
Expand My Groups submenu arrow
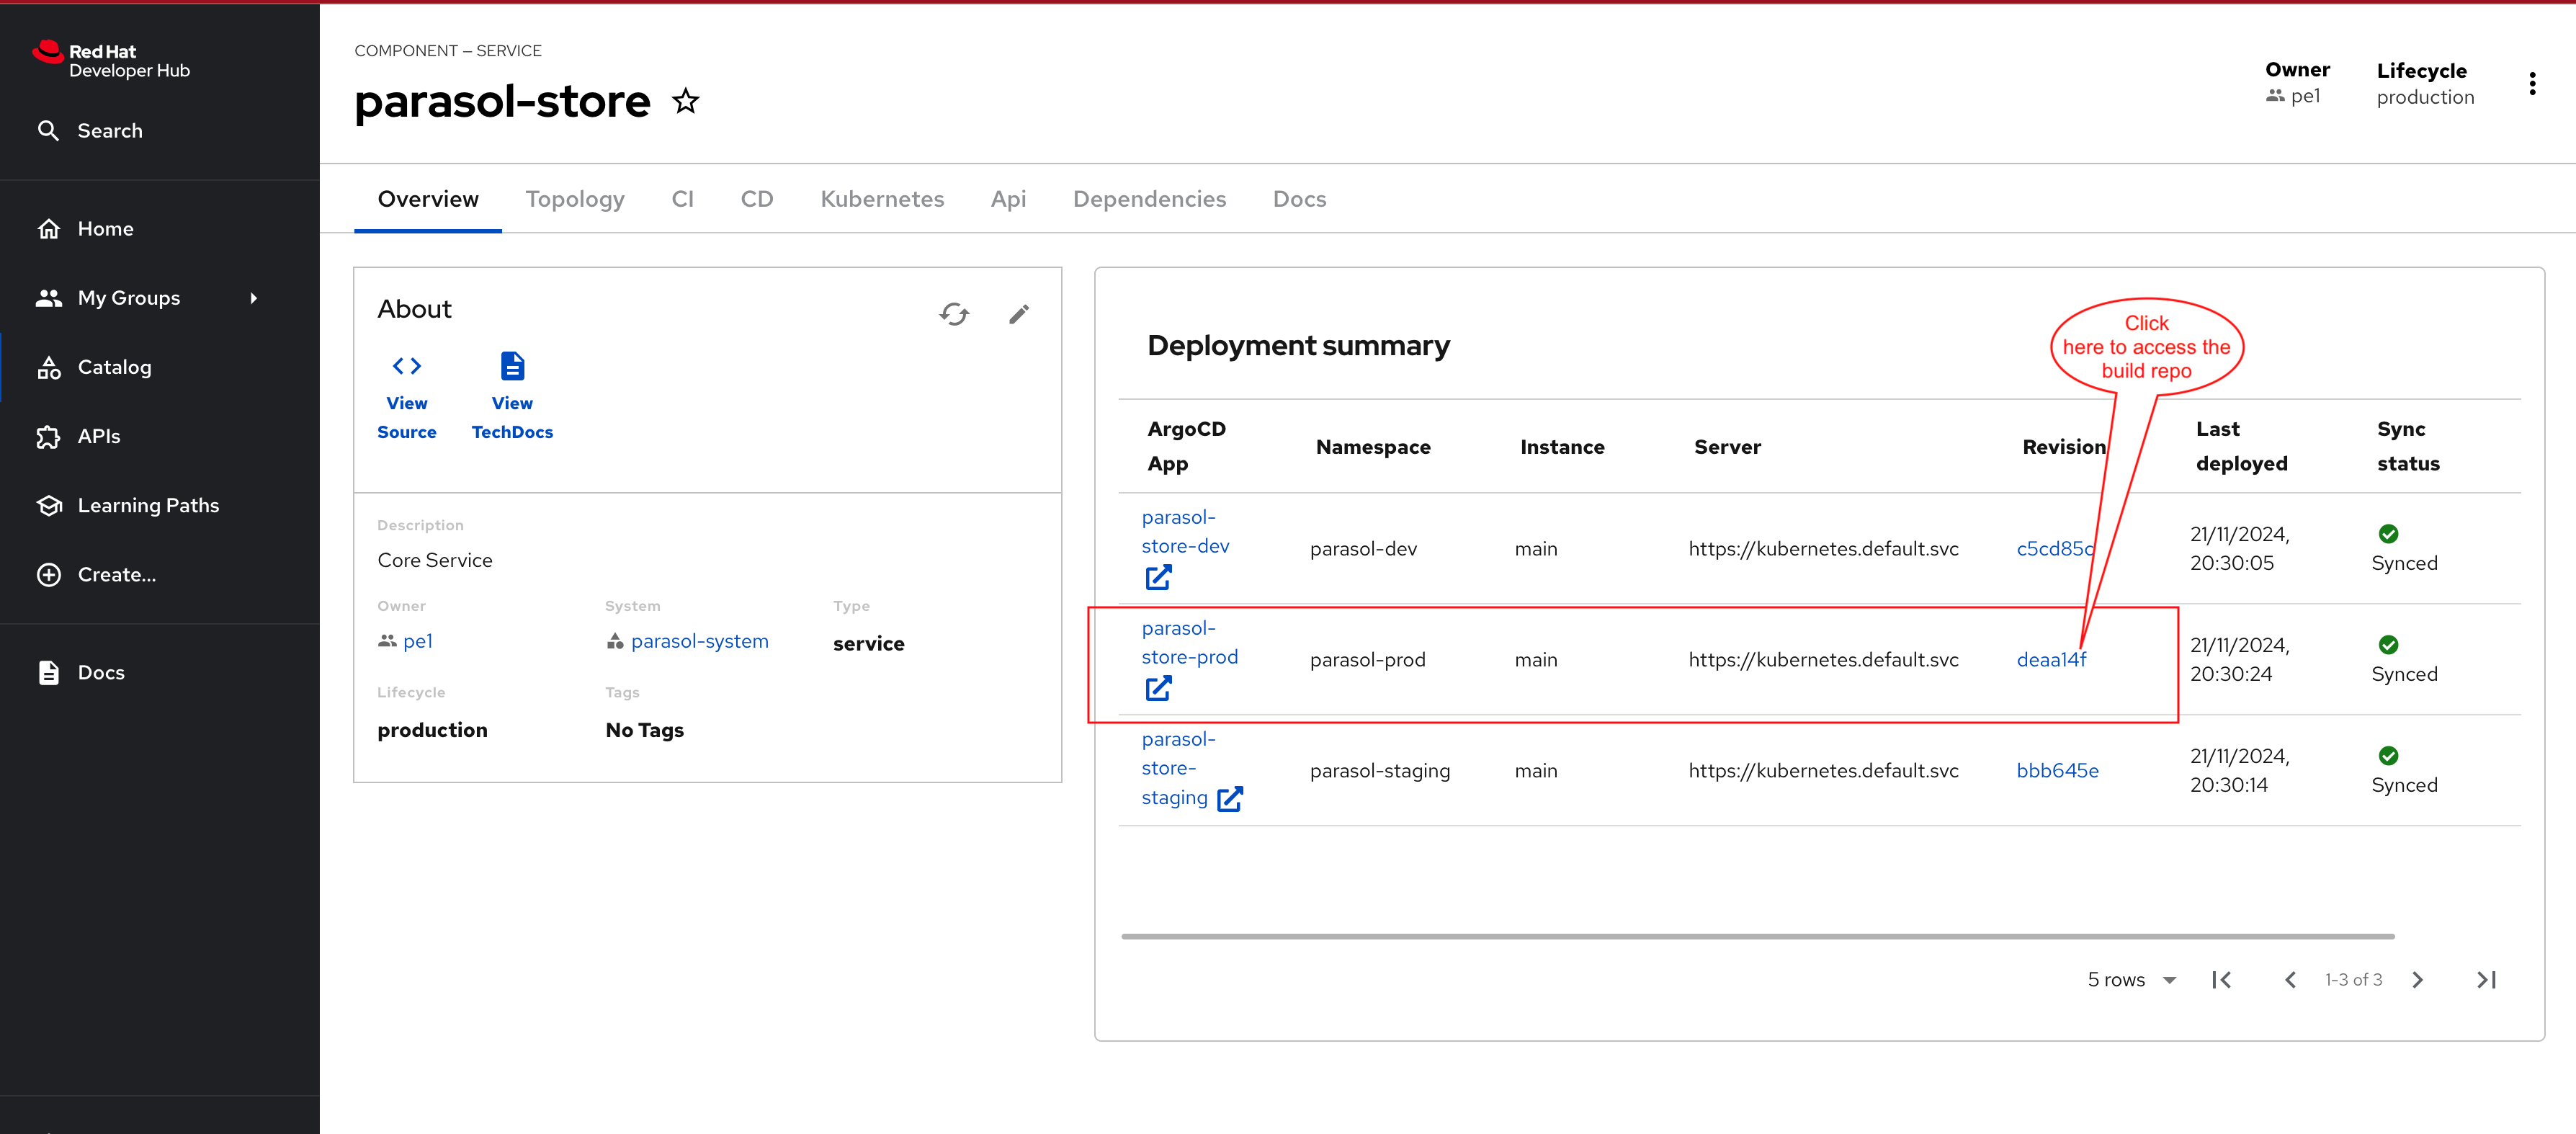(x=254, y=298)
